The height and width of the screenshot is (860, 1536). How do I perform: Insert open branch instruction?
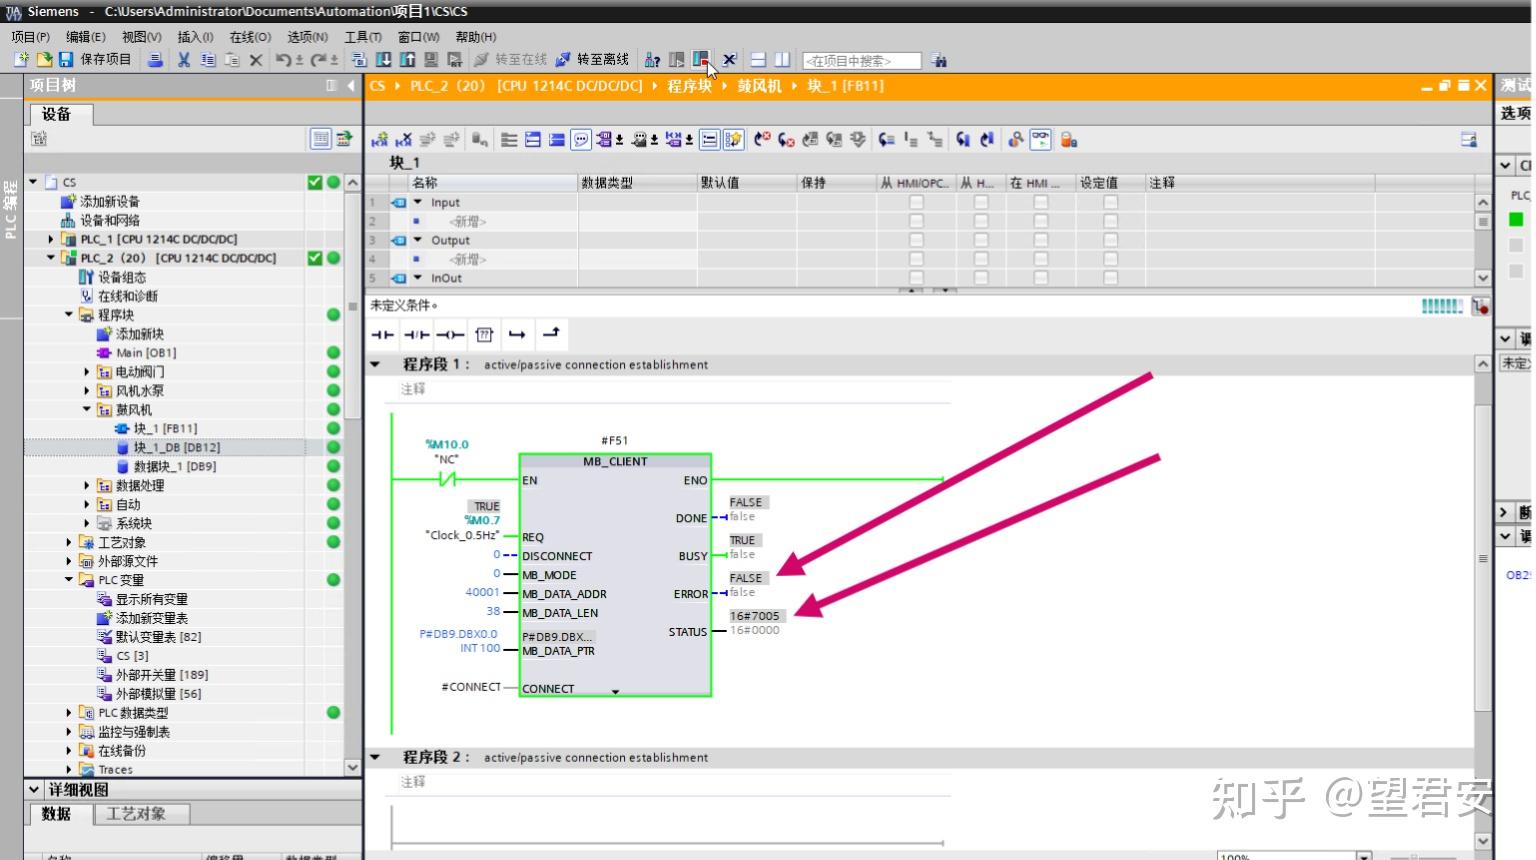[x=517, y=334]
